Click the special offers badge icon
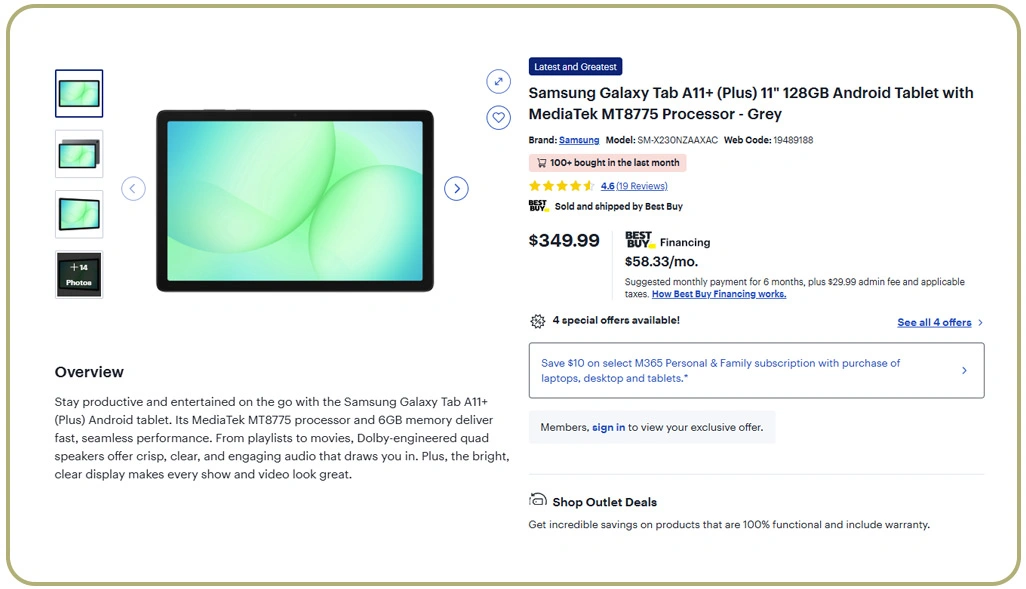Image resolution: width=1026 pixels, height=589 pixels. [538, 321]
